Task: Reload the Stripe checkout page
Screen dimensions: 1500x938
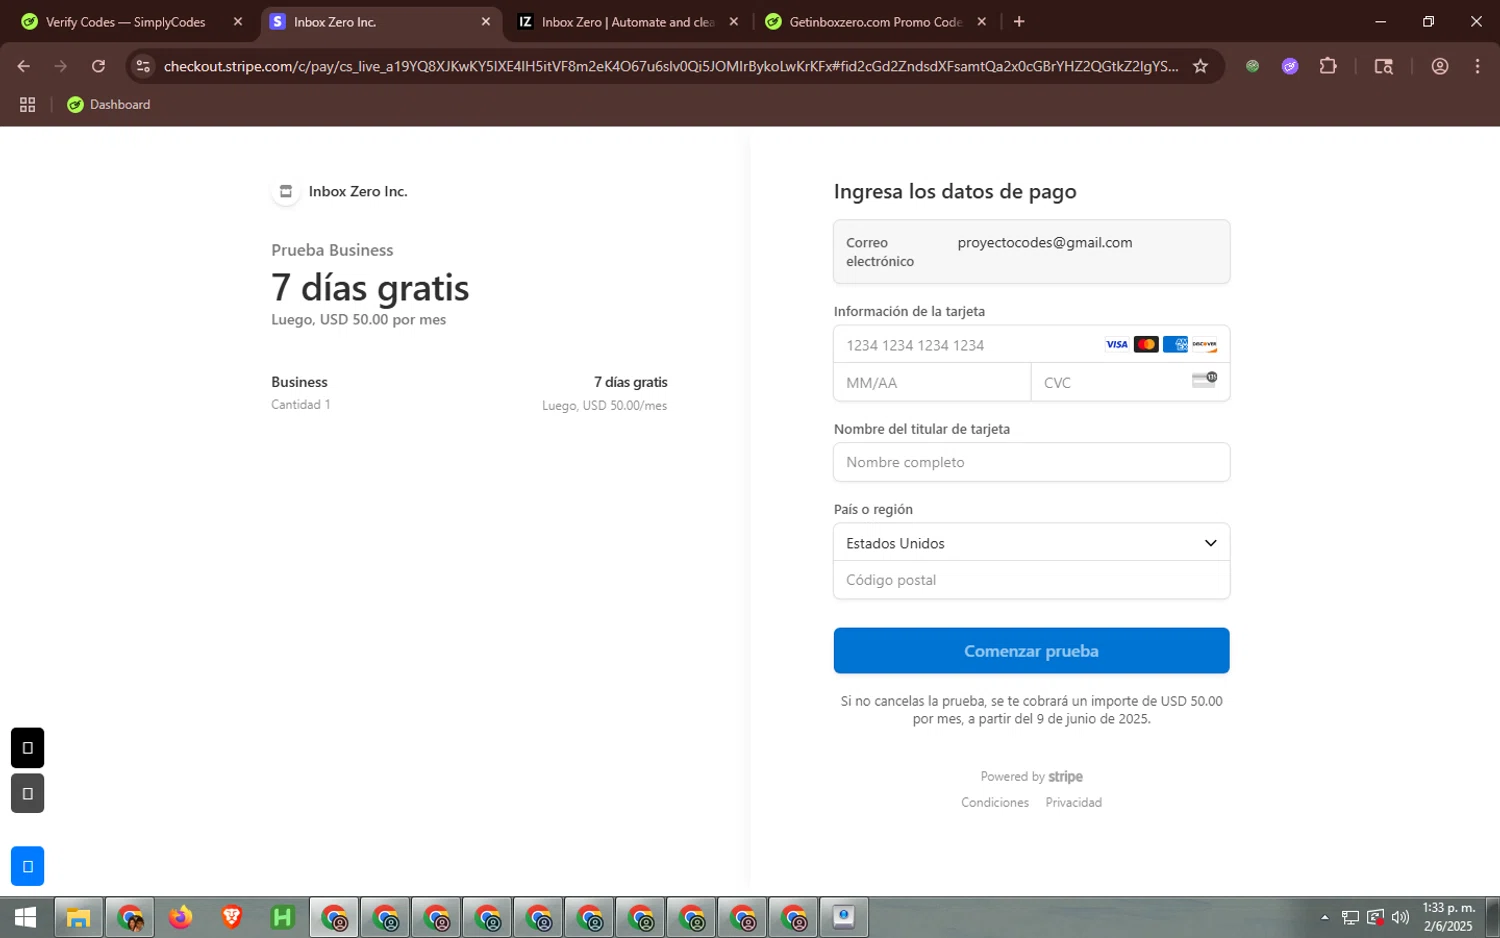Action: pos(98,66)
